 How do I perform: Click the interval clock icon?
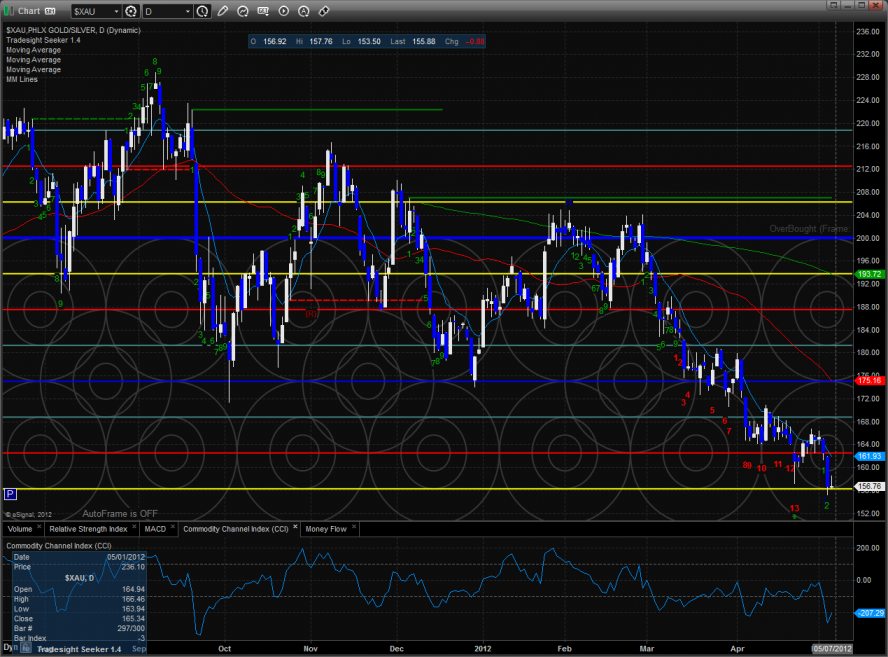[x=204, y=11]
